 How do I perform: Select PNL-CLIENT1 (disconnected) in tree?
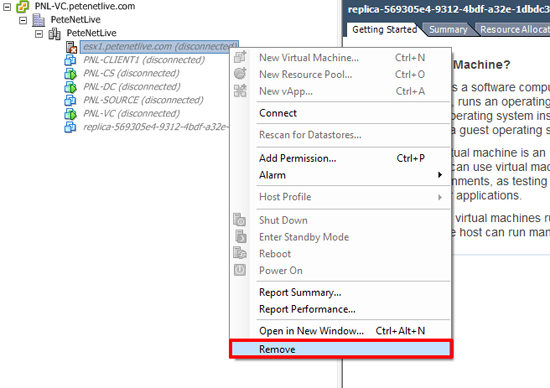point(144,60)
